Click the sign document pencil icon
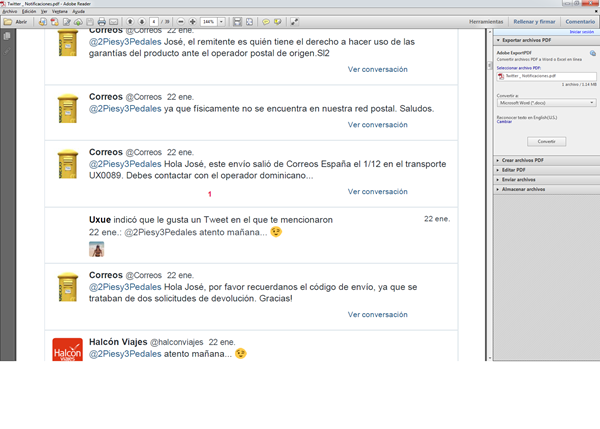This screenshot has height=429, width=600. click(x=67, y=22)
